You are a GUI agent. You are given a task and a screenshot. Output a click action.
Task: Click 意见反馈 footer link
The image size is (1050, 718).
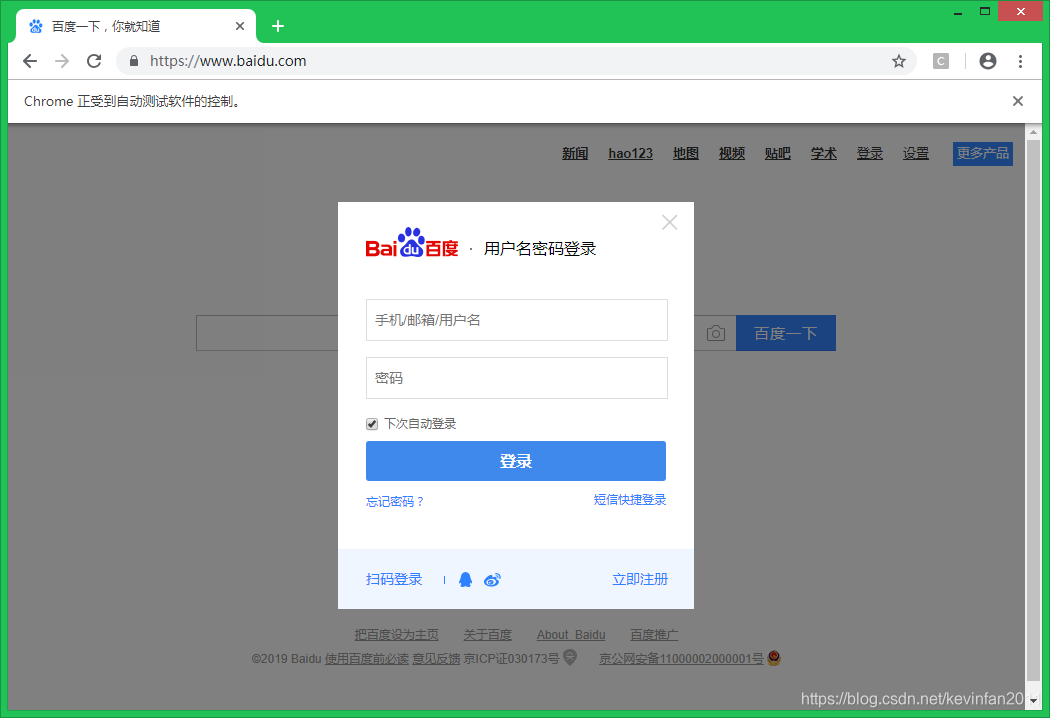pos(436,658)
